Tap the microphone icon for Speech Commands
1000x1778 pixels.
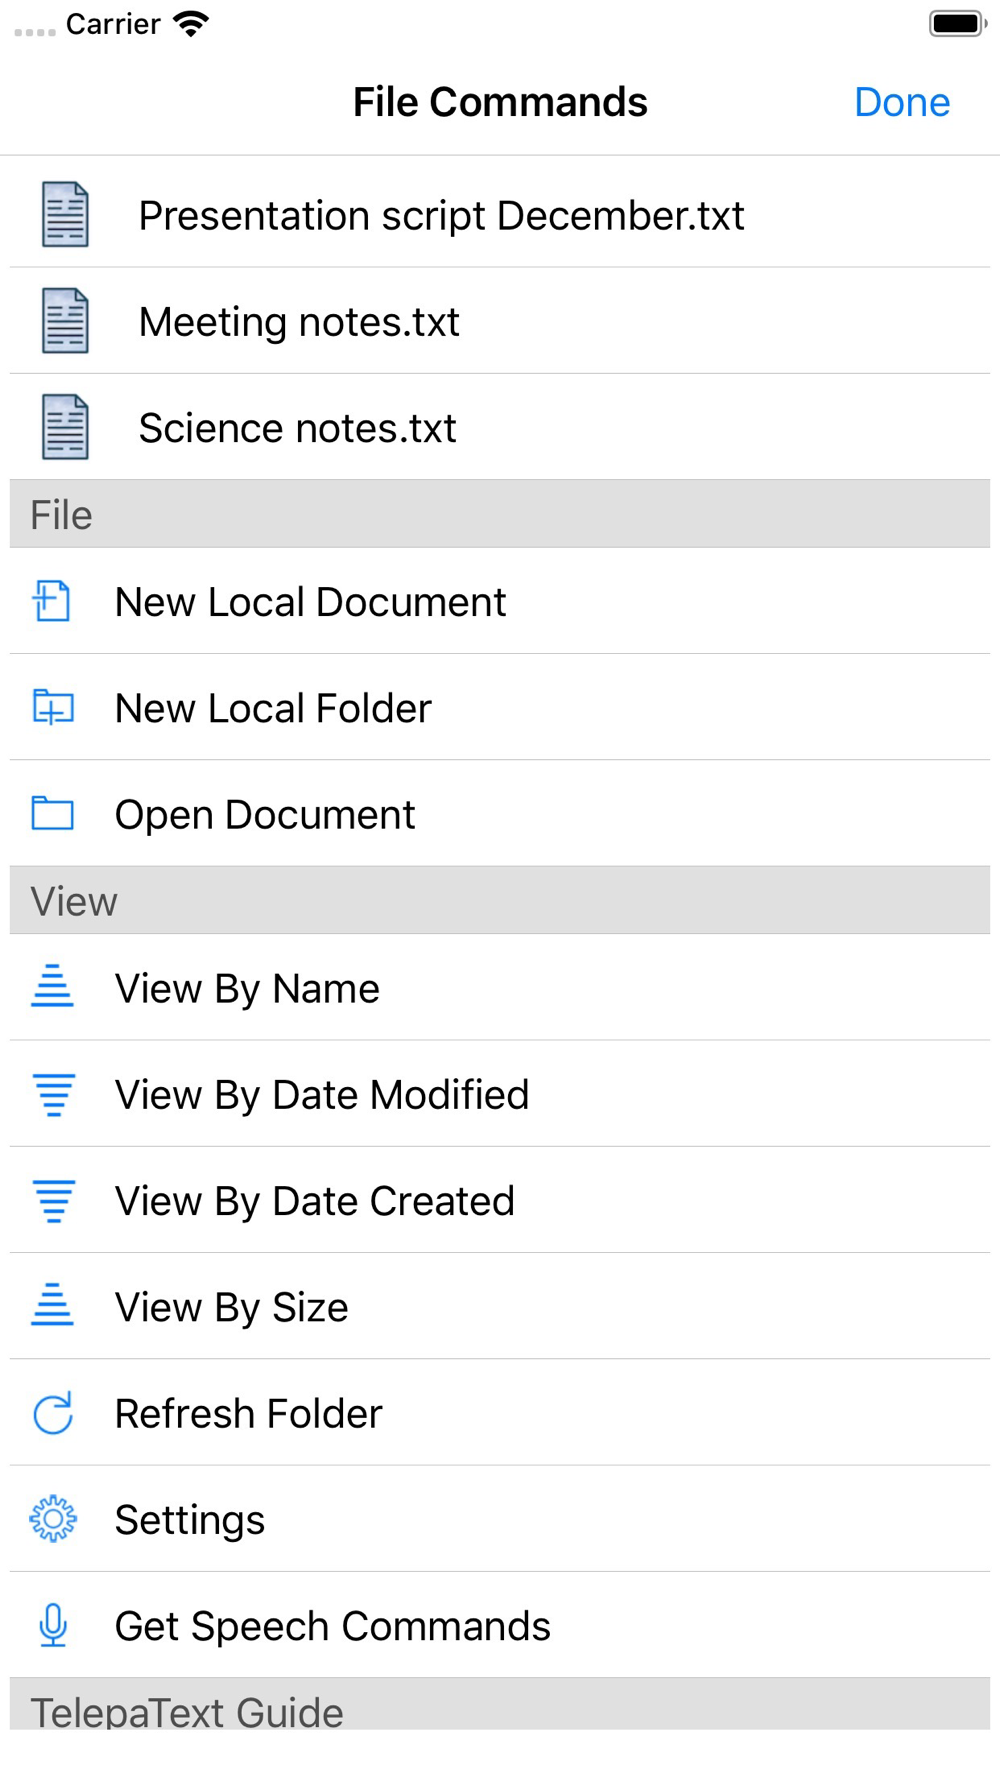[52, 1625]
